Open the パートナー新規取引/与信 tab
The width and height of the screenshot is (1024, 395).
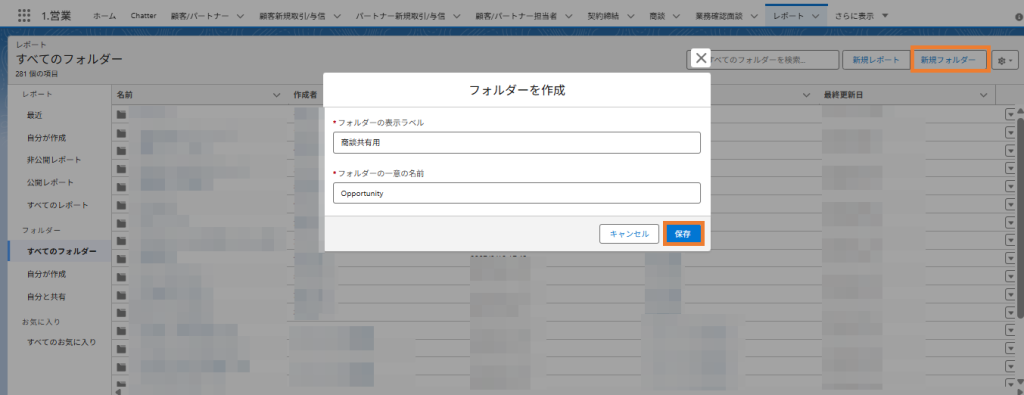[x=399, y=16]
